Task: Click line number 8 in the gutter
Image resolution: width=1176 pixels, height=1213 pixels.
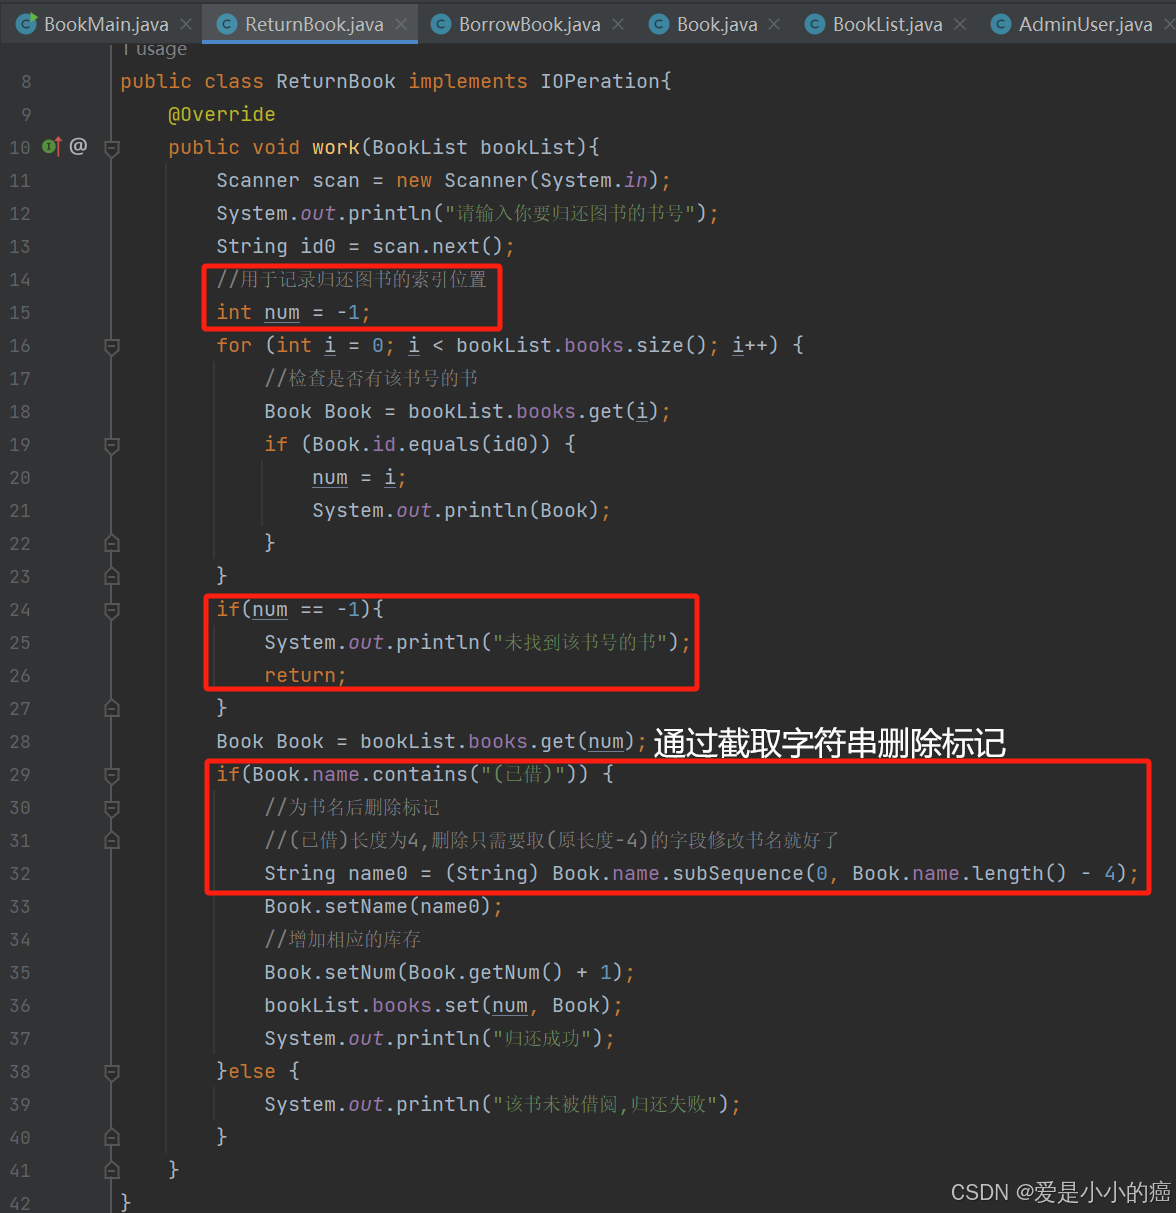Action: [26, 82]
